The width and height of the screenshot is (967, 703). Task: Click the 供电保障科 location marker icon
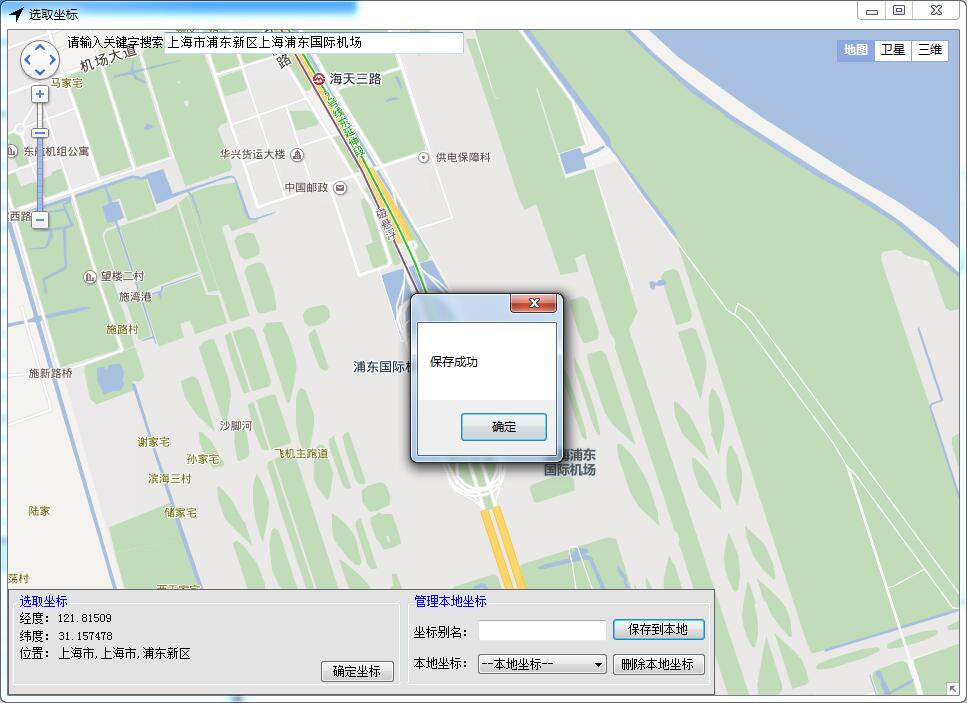point(426,155)
